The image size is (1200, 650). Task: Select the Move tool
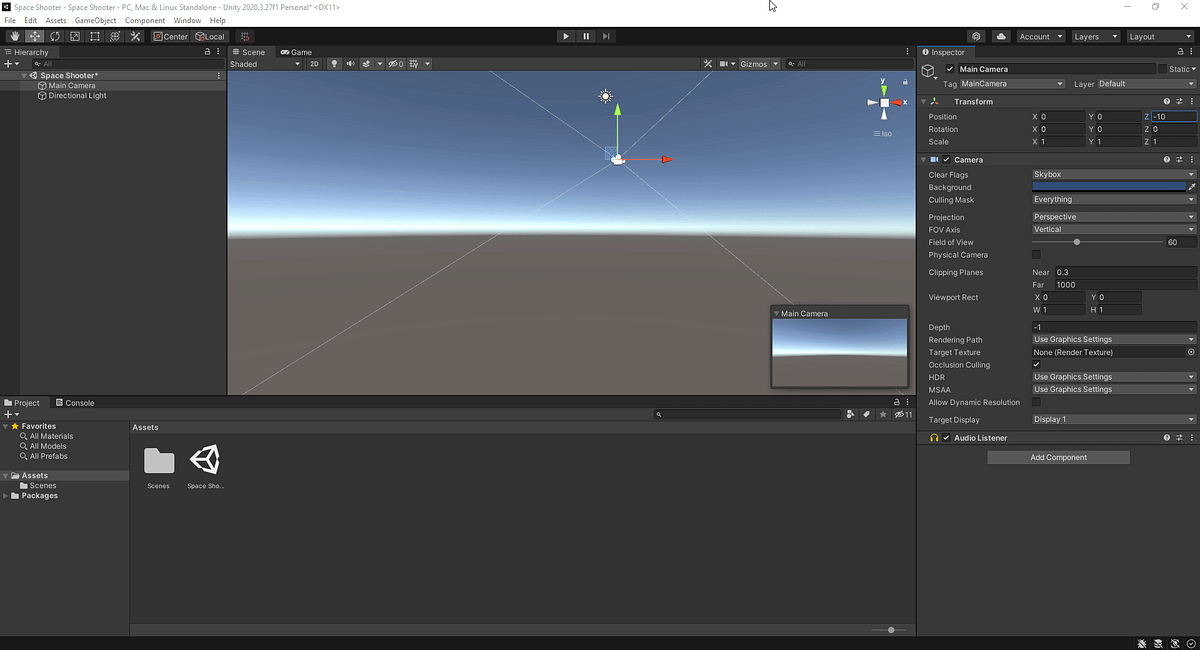(34, 35)
